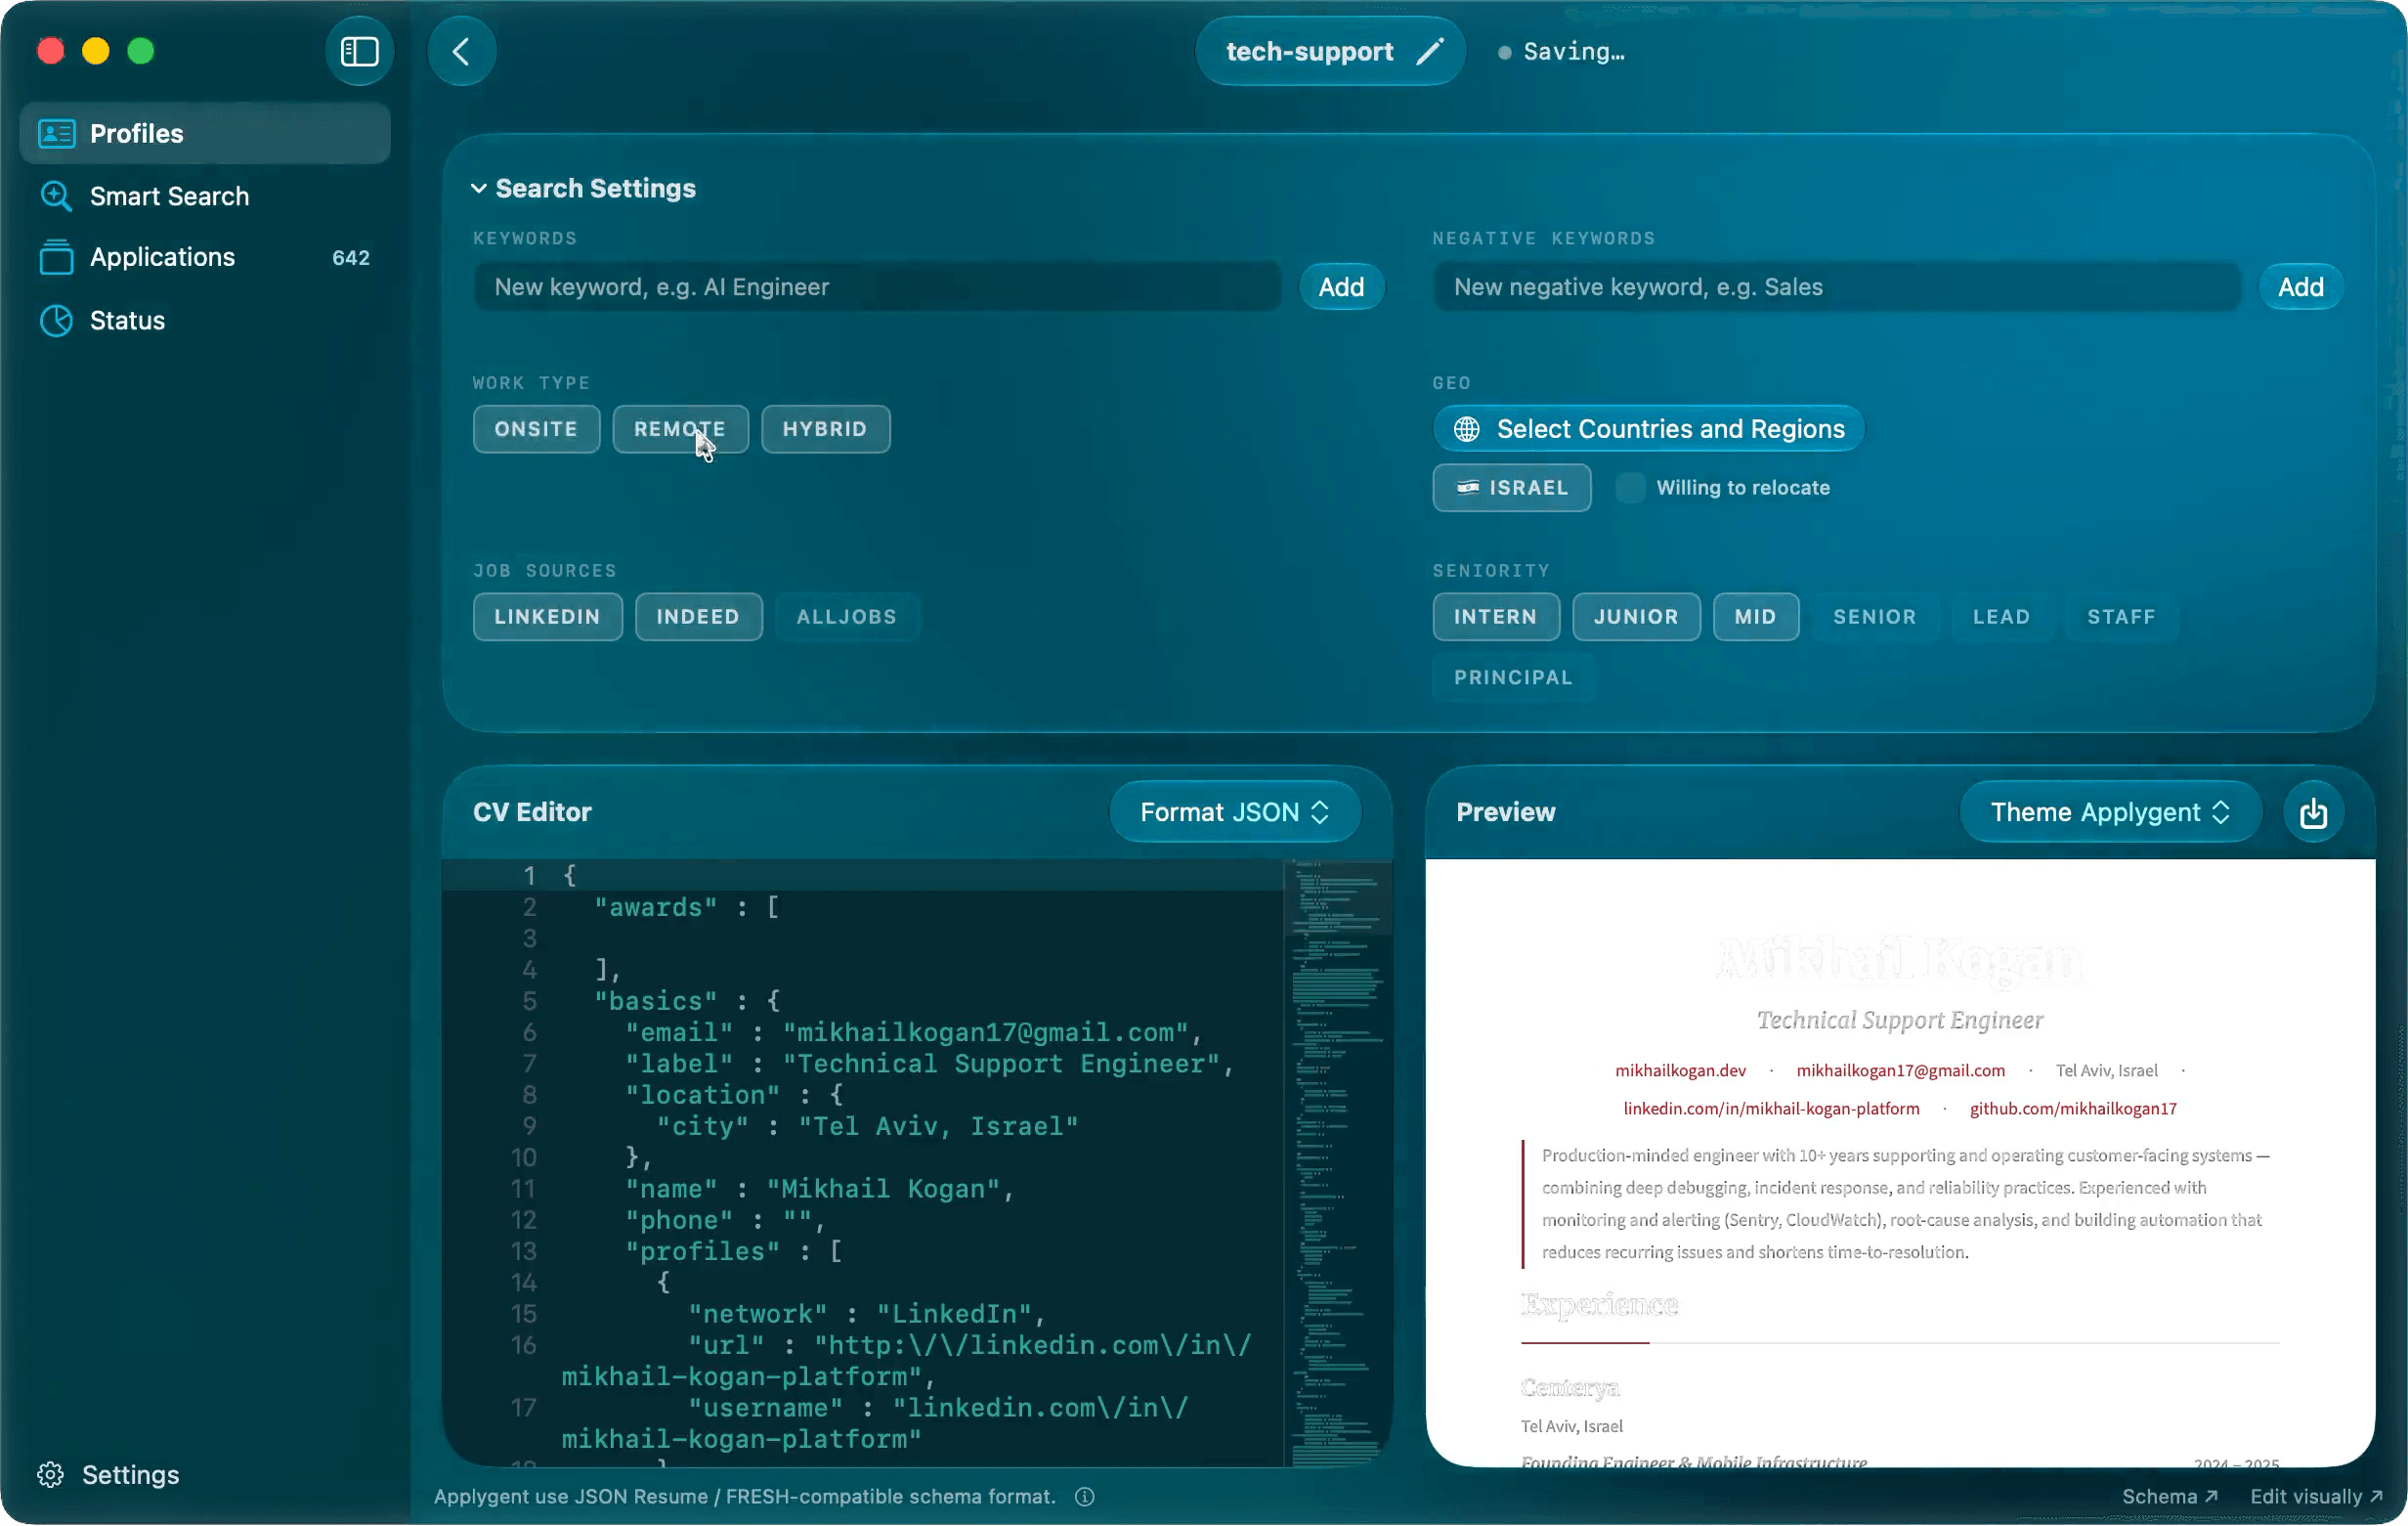Toggle the REMOTE work type
Screen dimensions: 2408x1526
680,429
